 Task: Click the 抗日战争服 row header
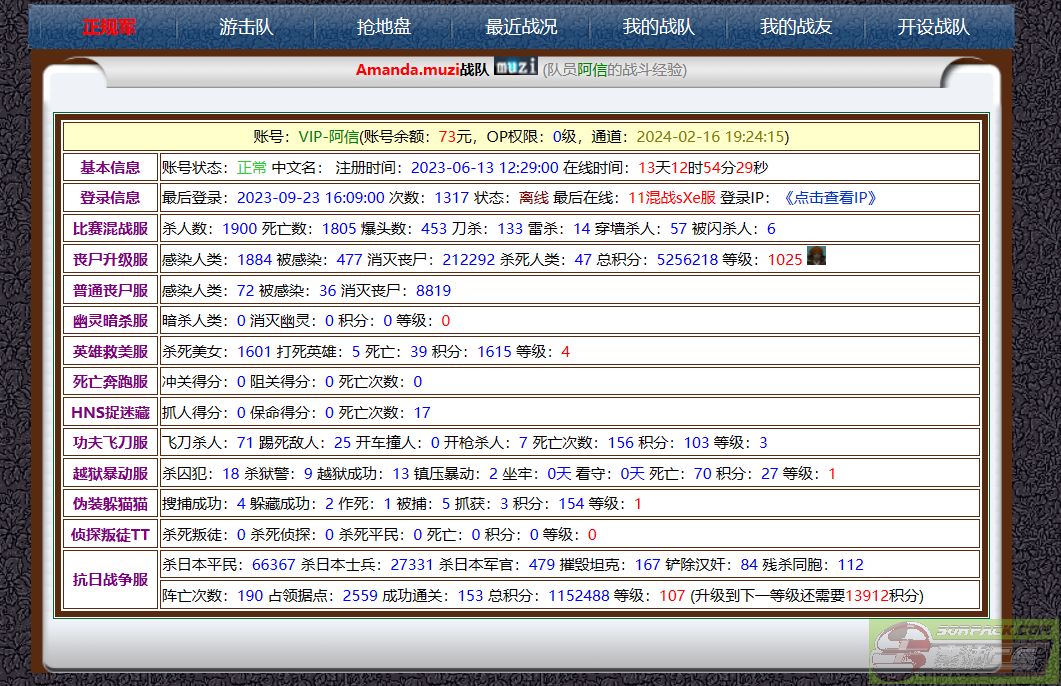(x=110, y=579)
